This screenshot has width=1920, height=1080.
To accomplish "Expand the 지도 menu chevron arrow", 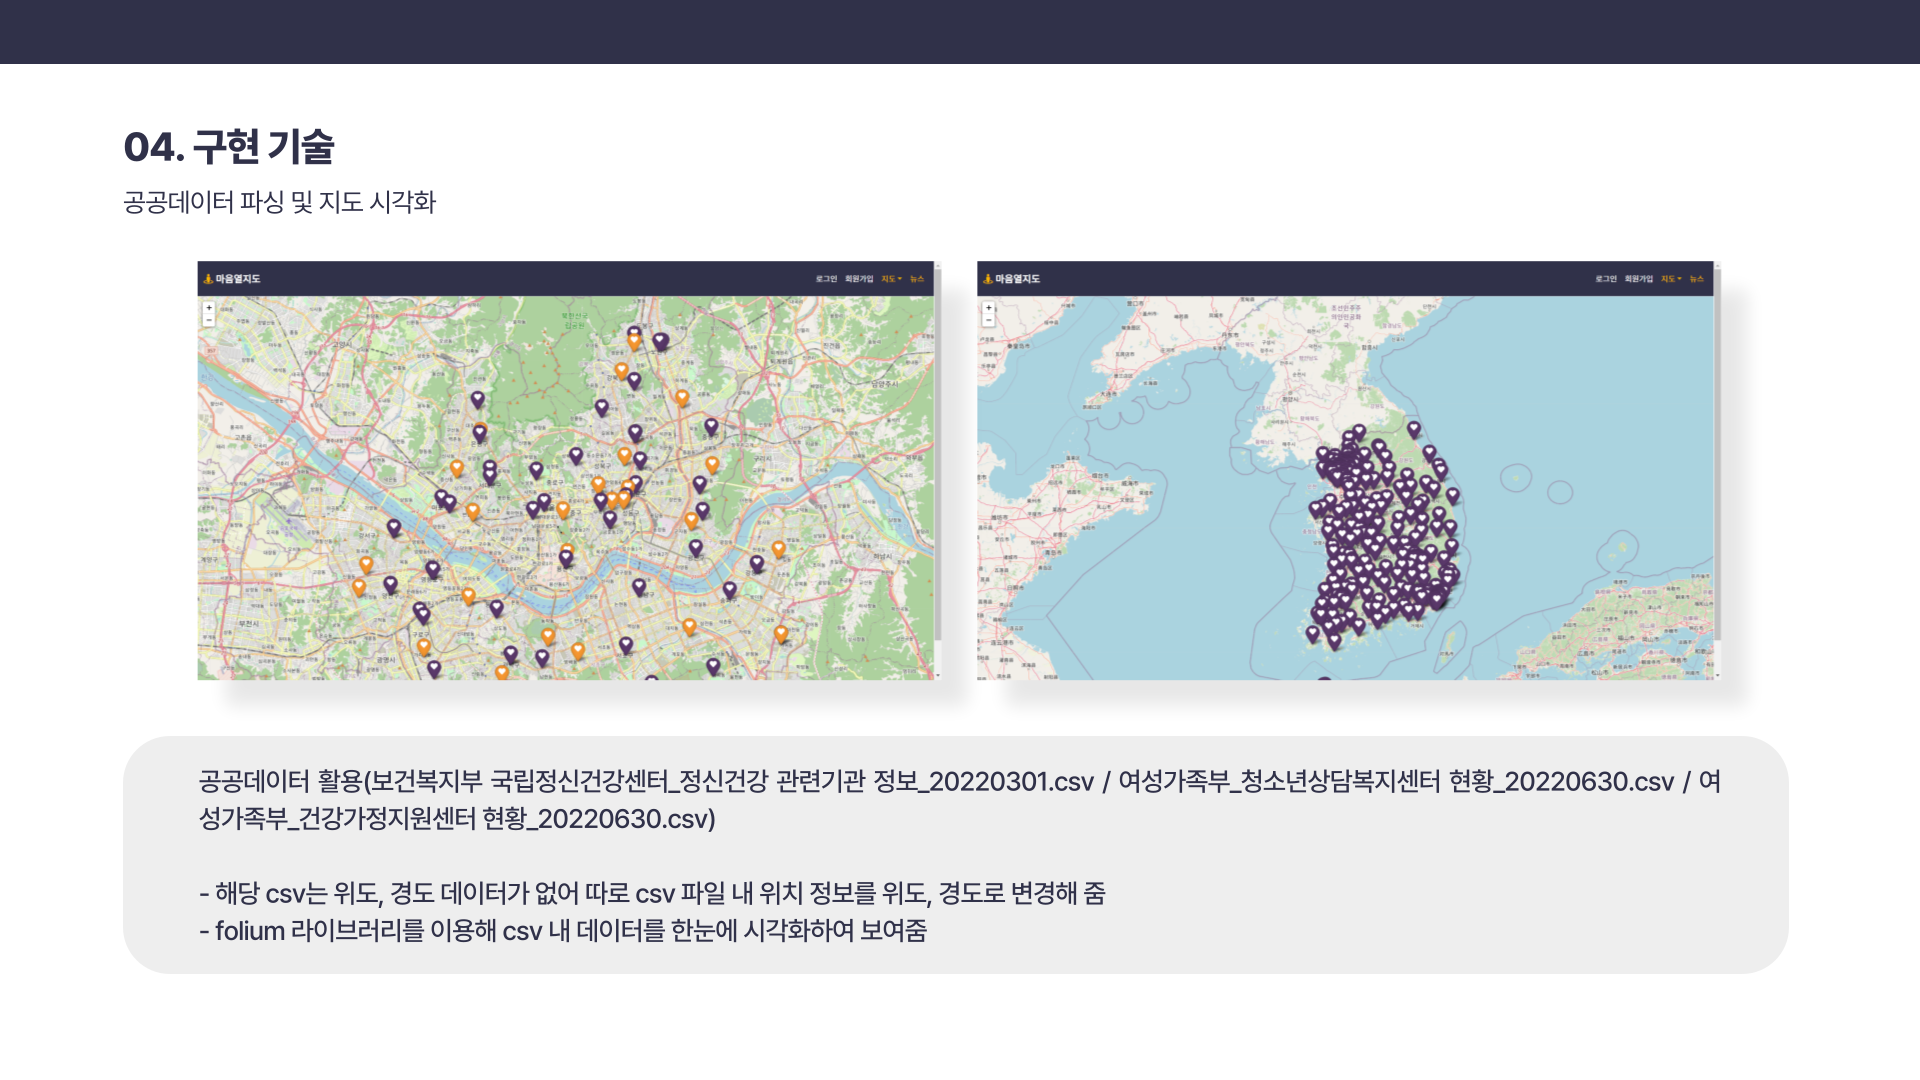I will pos(900,279).
